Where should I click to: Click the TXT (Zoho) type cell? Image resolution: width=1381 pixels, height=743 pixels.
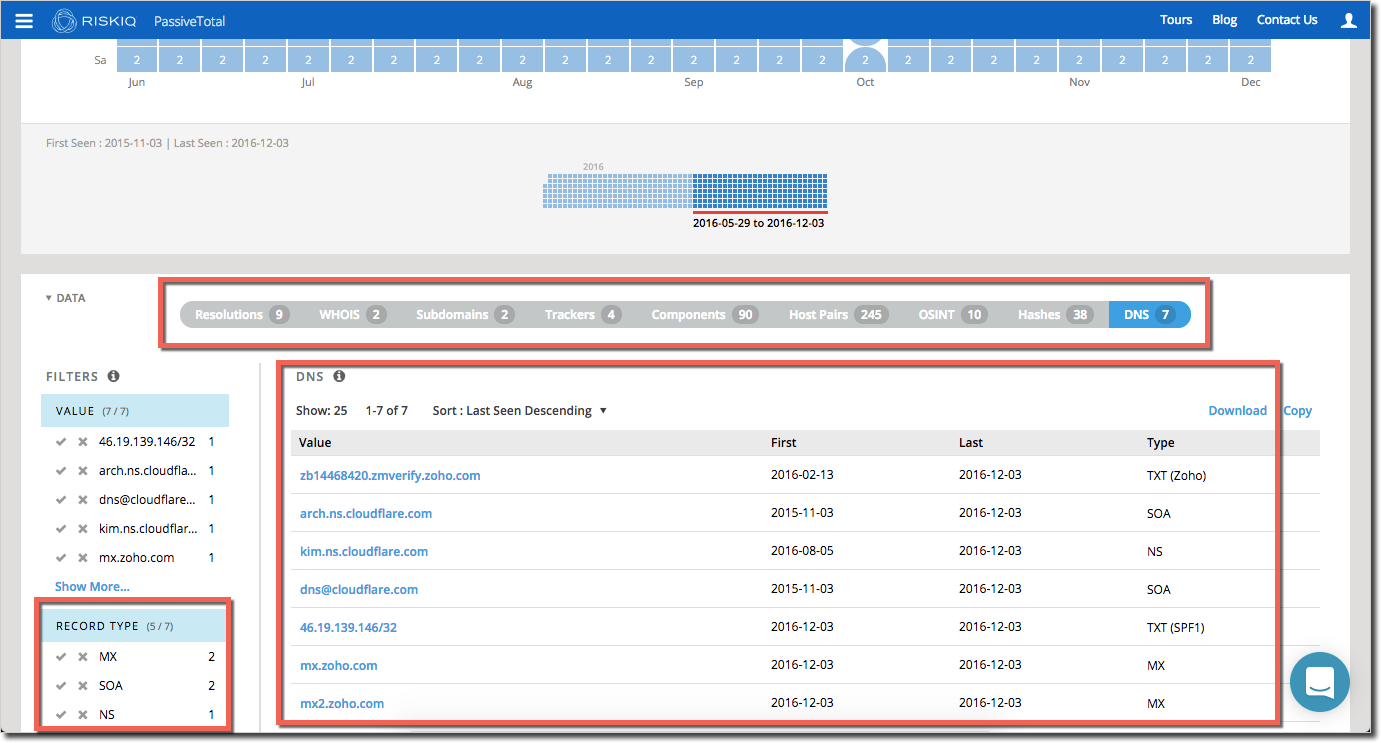tap(1176, 476)
